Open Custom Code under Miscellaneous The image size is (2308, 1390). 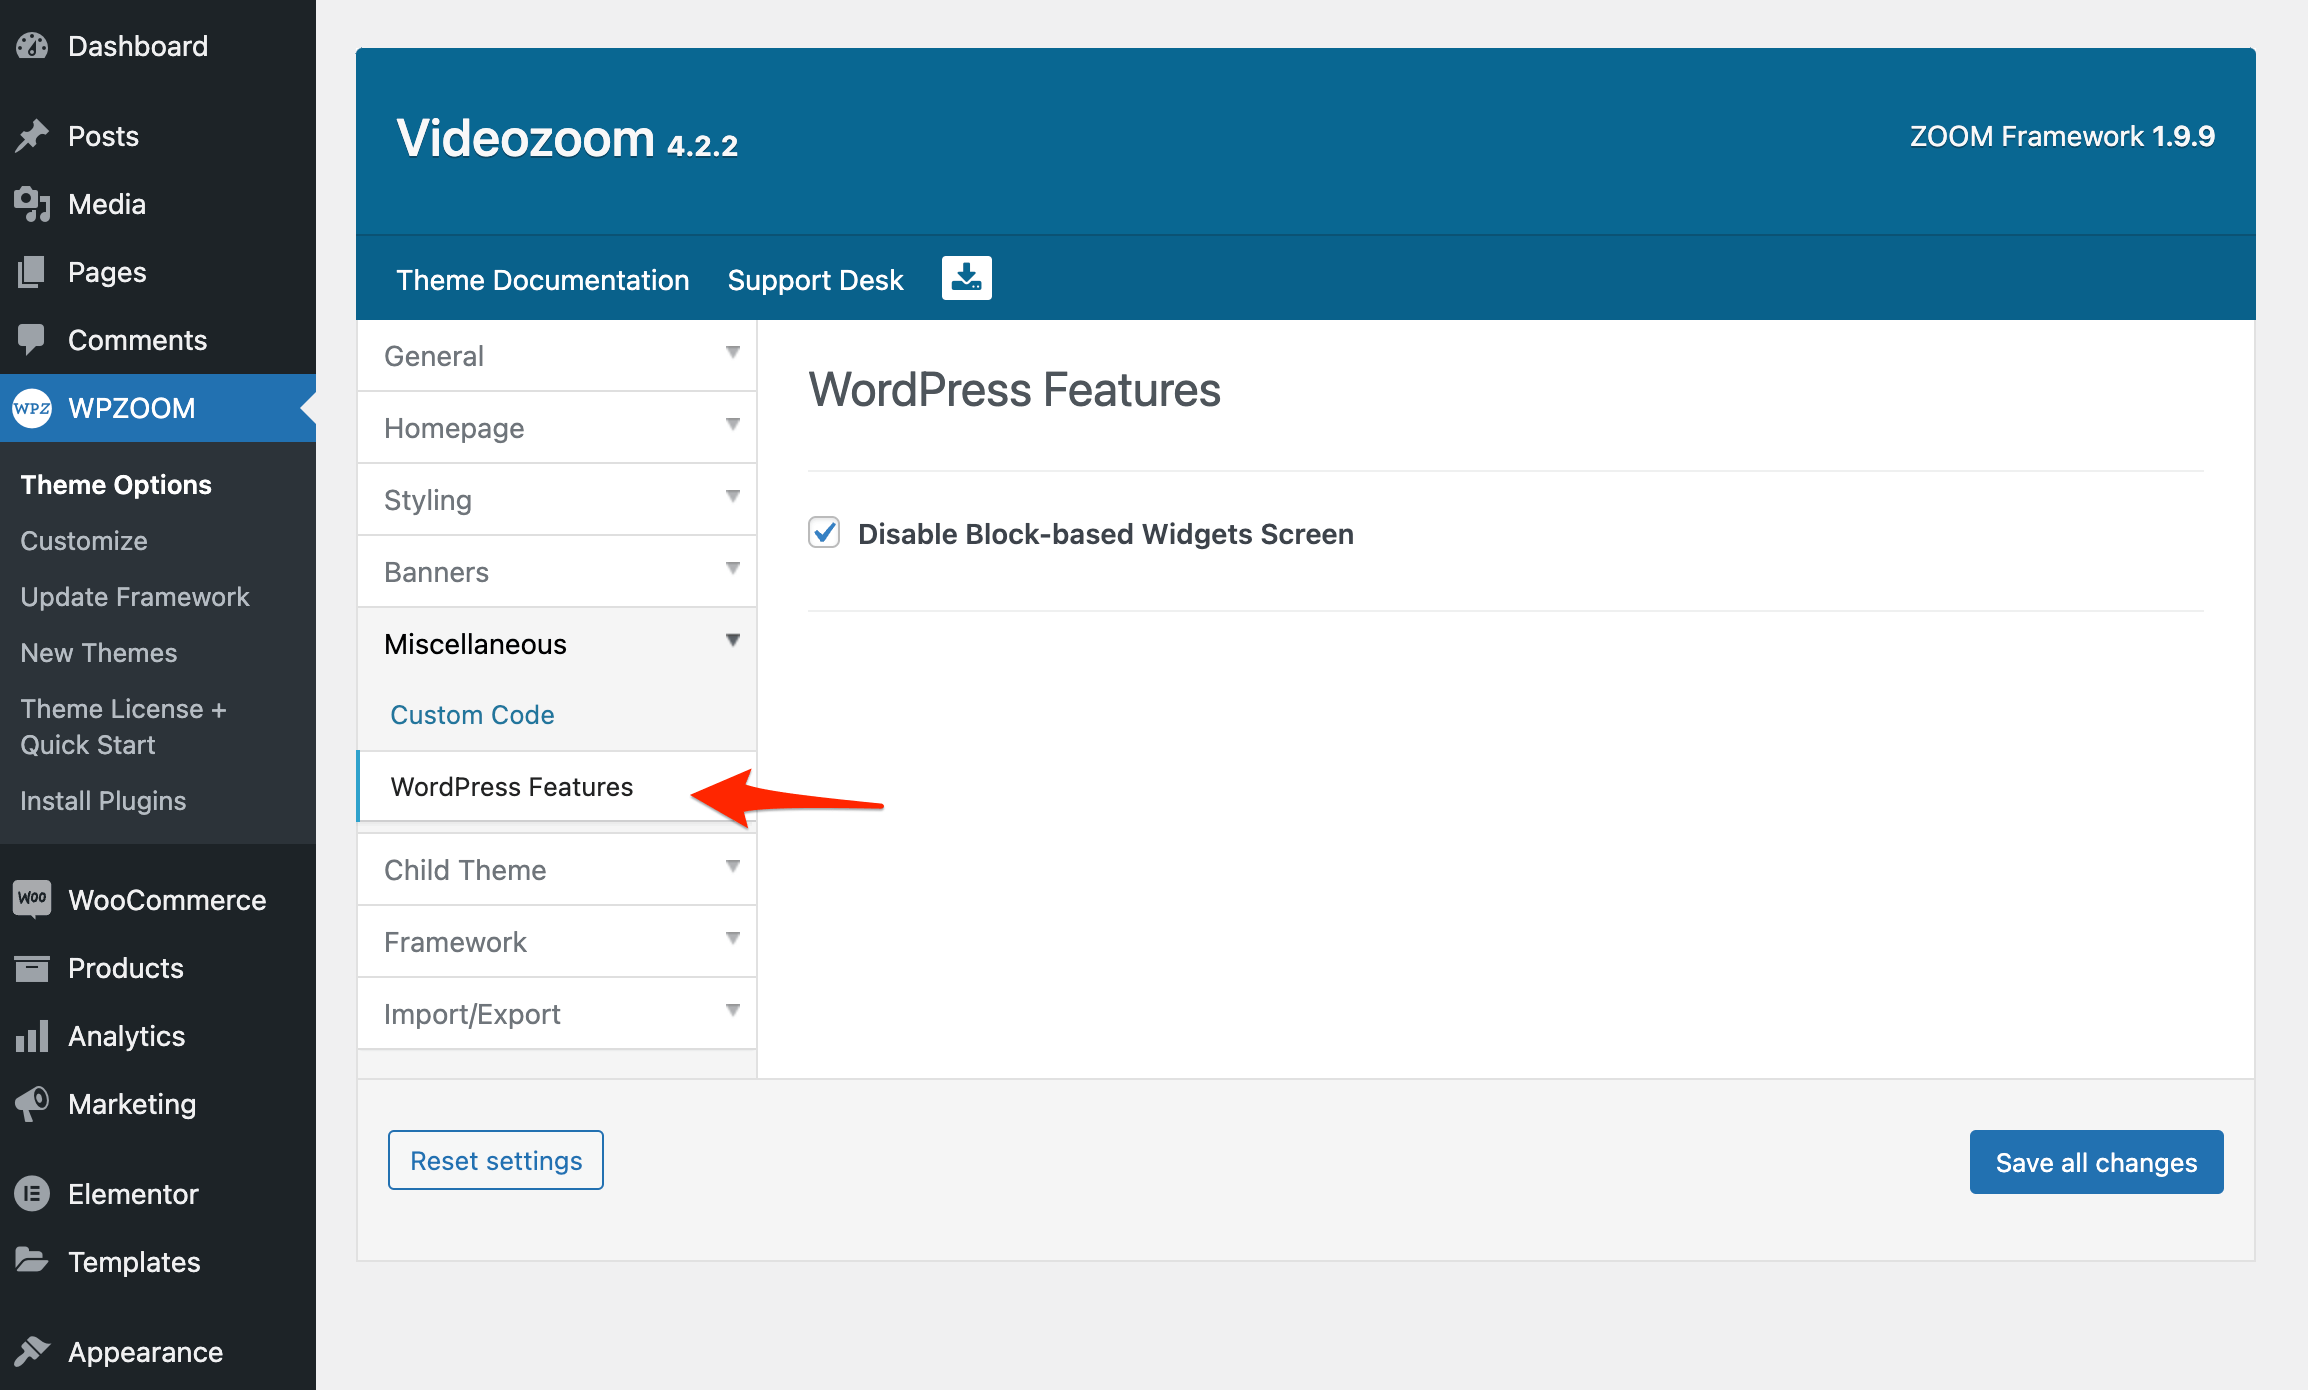472,715
